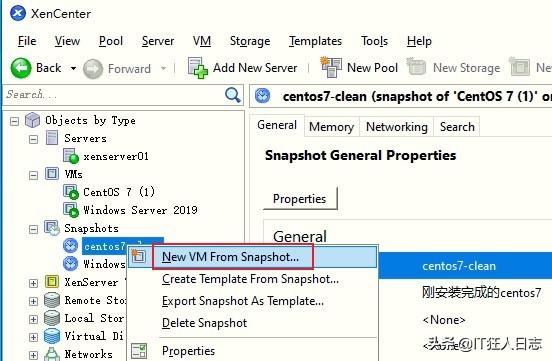Click the New Storage toolbar icon
The width and height of the screenshot is (552, 361).
[x=417, y=67]
